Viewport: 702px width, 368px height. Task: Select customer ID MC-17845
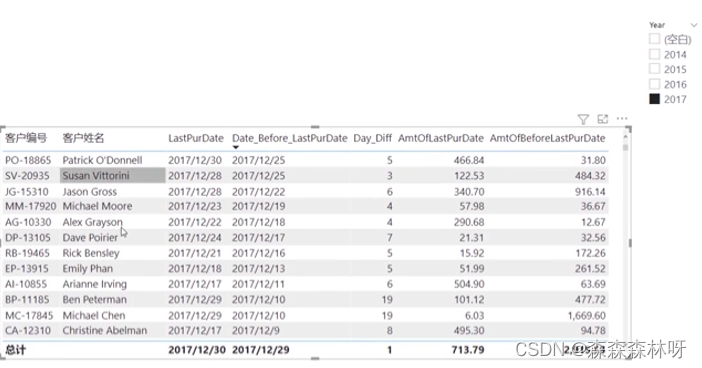pos(29,315)
